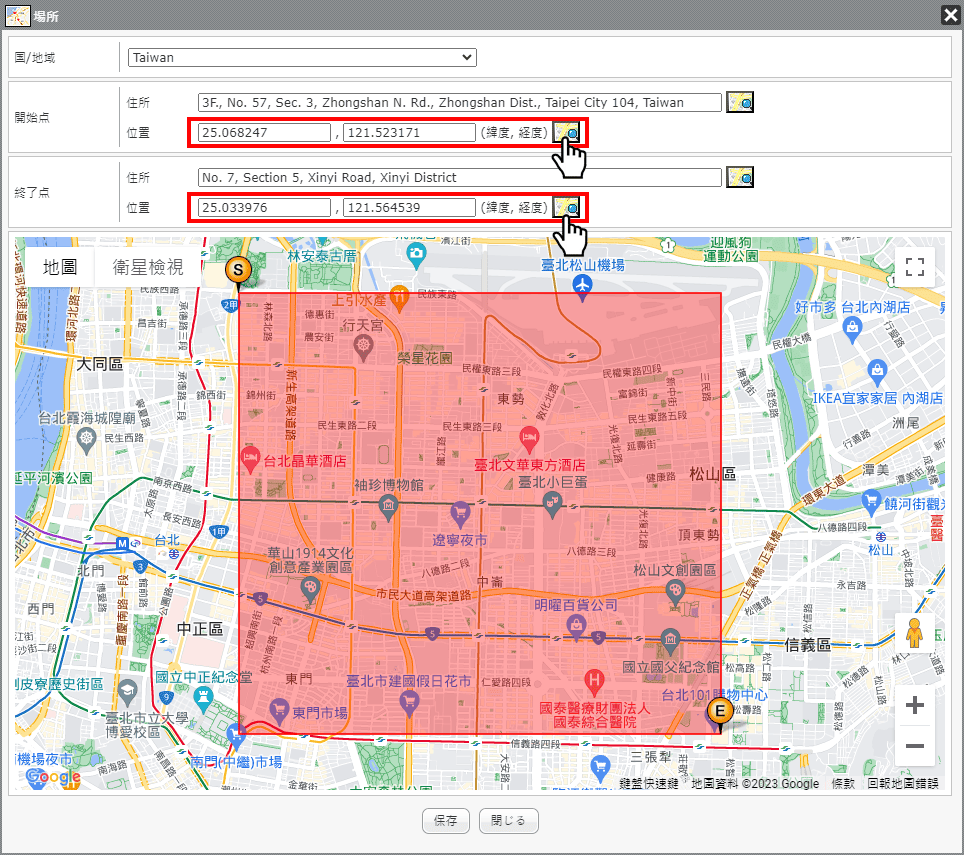
Task: Switch to 衛星檢視 satellite view tab
Action: [x=148, y=267]
